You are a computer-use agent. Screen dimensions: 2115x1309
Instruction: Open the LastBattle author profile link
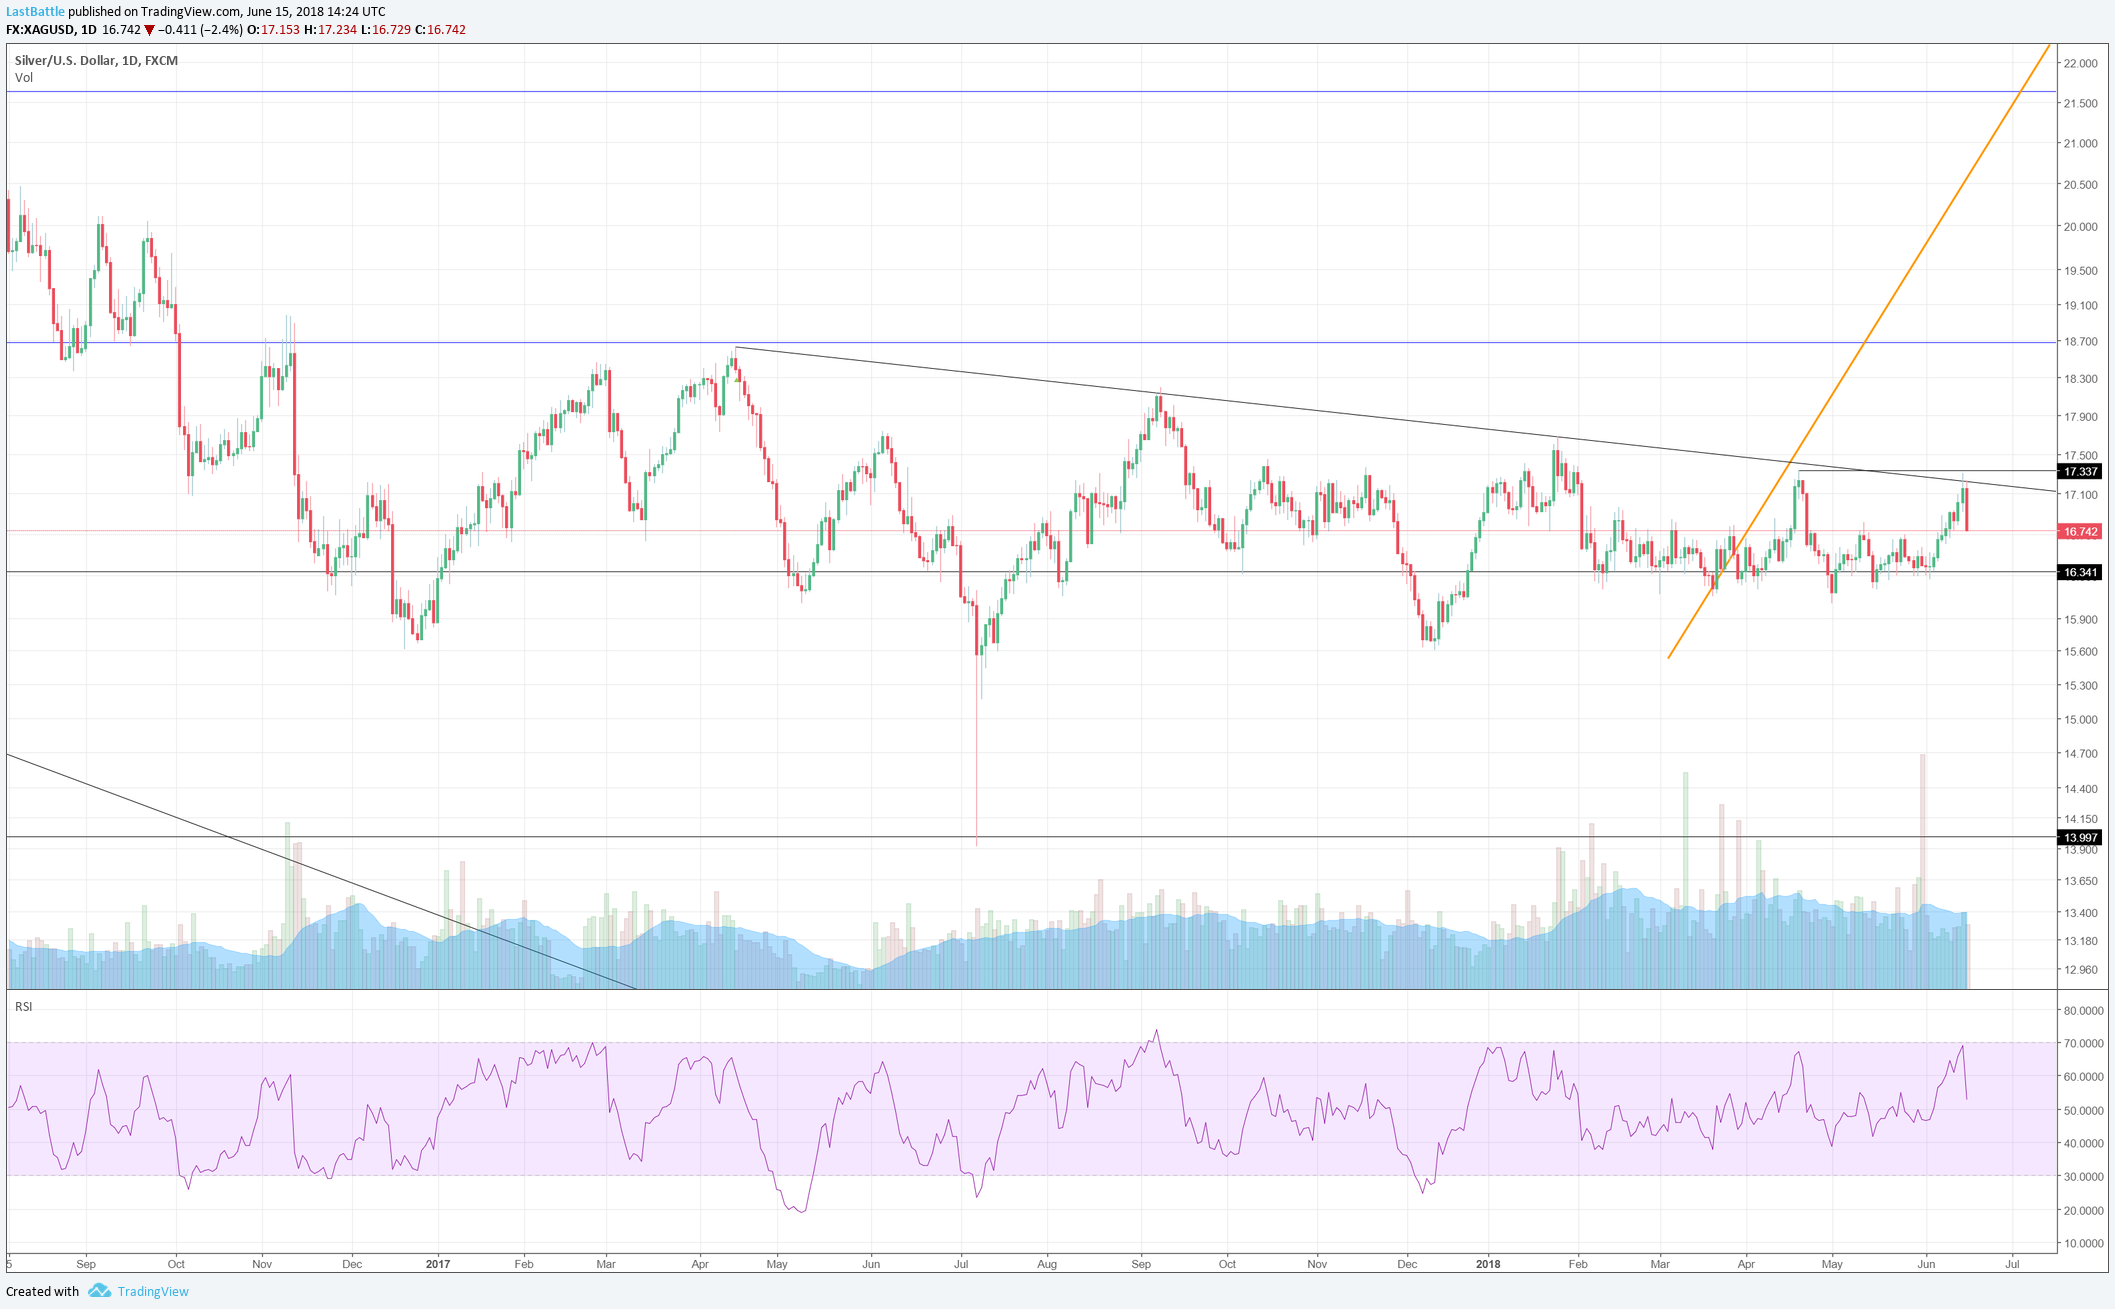pyautogui.click(x=36, y=11)
